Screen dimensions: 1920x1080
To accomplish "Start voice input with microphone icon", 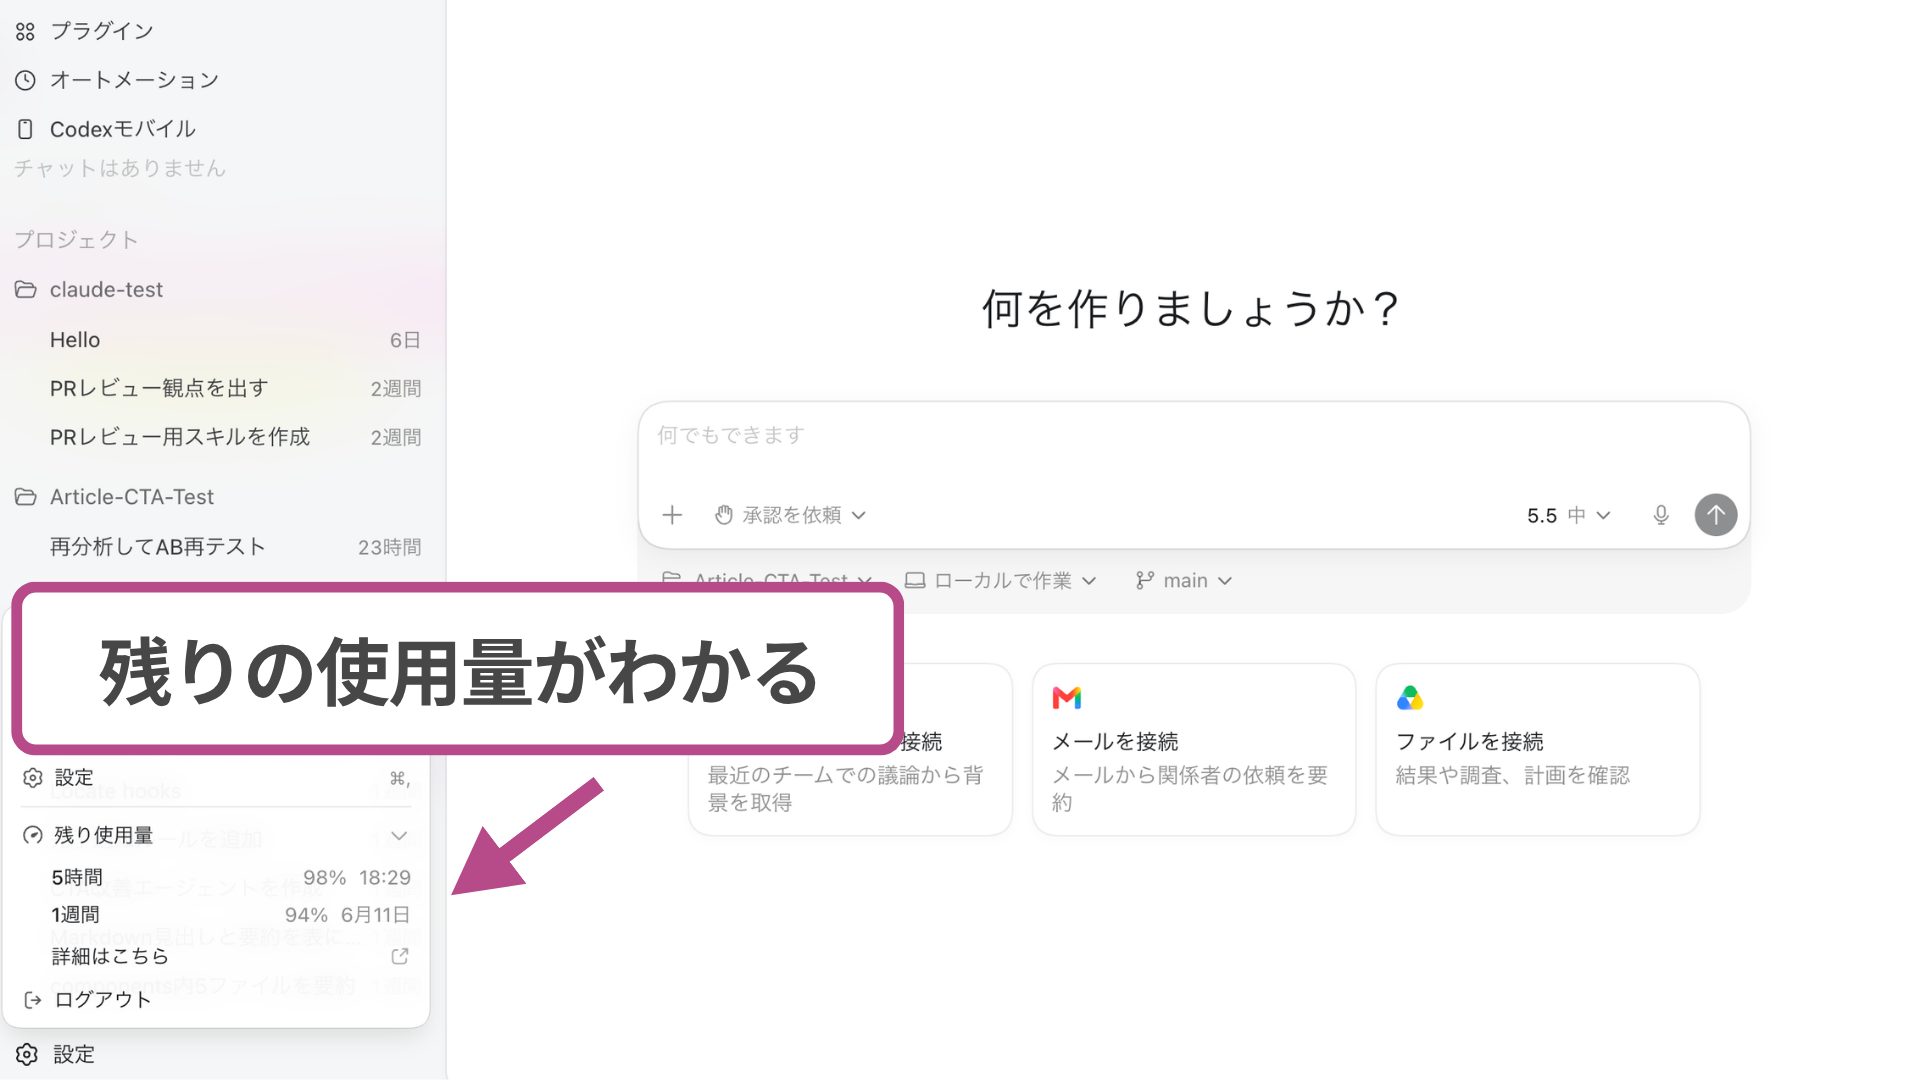I will pos(1661,515).
